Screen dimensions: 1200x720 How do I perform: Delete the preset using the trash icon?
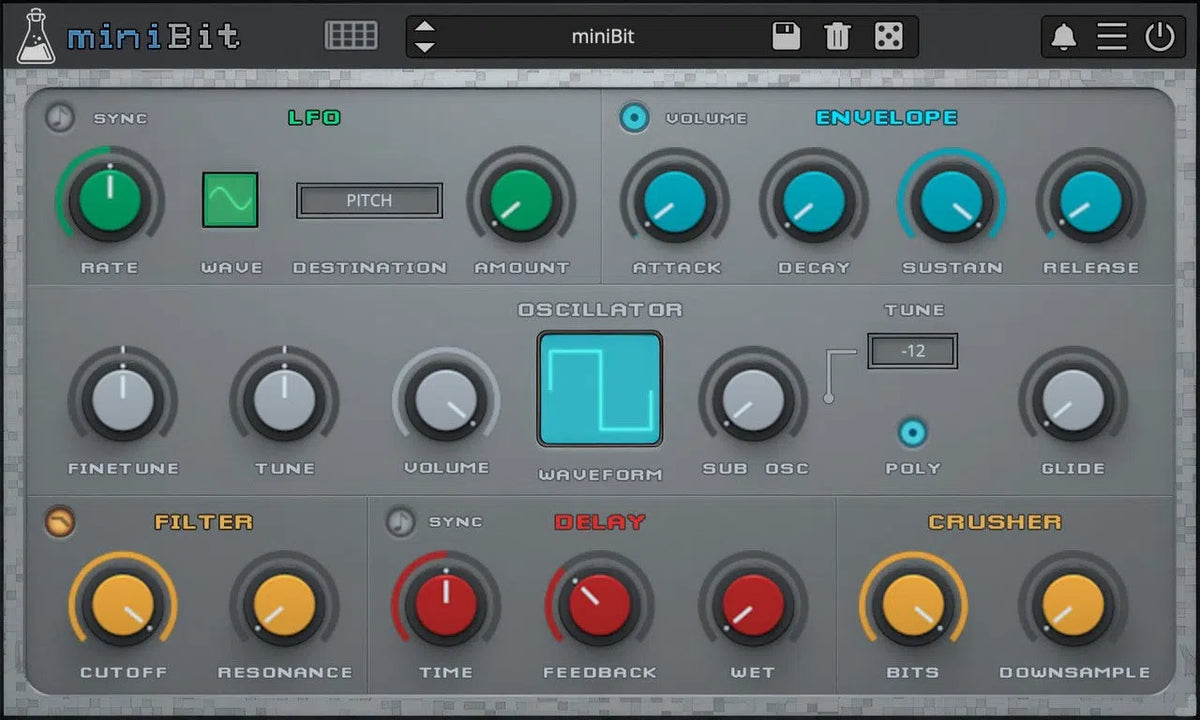tap(837, 35)
